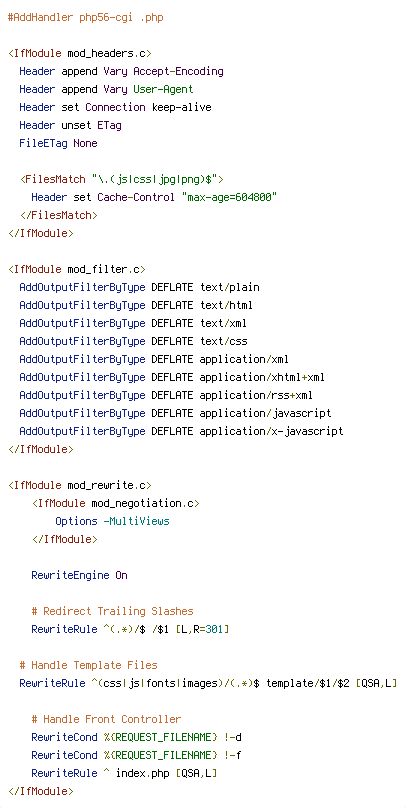Click the Header set Connection keep-alive line
The image size is (406, 808).
click(115, 108)
